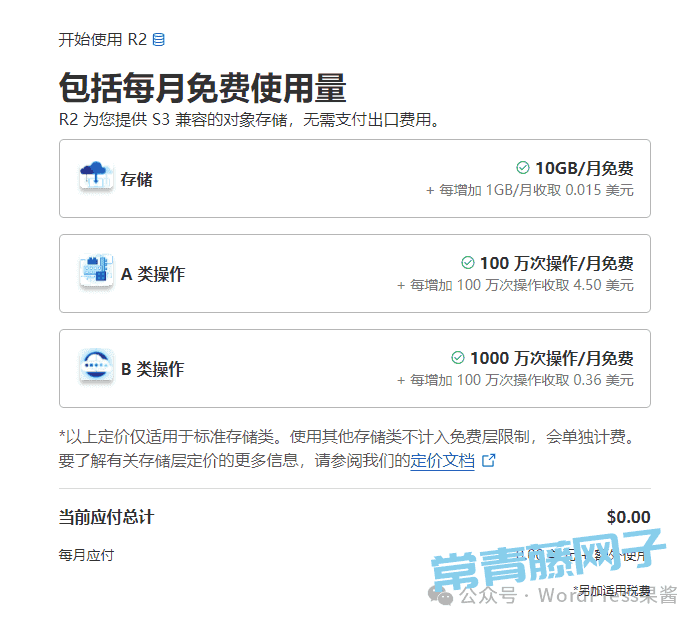Click the $0.00 total amount
This screenshot has width=700, height=623.
[x=628, y=517]
